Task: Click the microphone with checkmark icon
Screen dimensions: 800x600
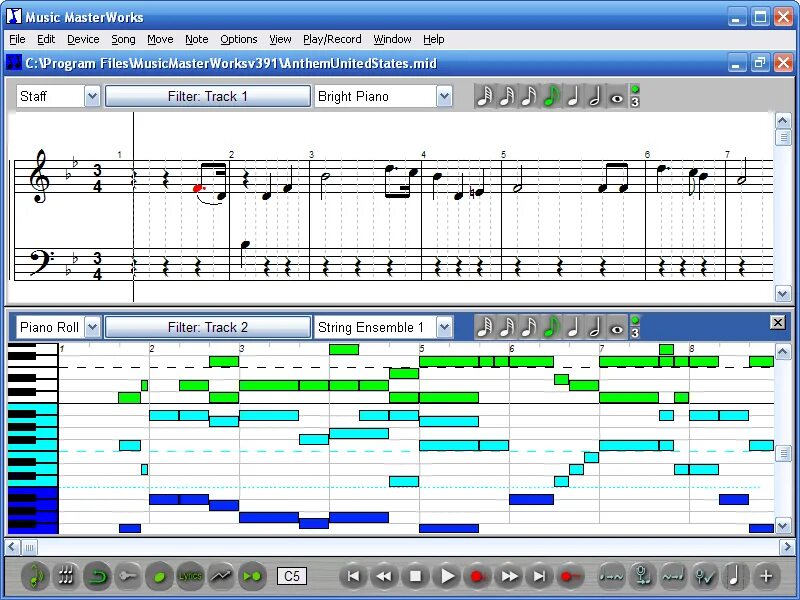Action: coord(705,577)
